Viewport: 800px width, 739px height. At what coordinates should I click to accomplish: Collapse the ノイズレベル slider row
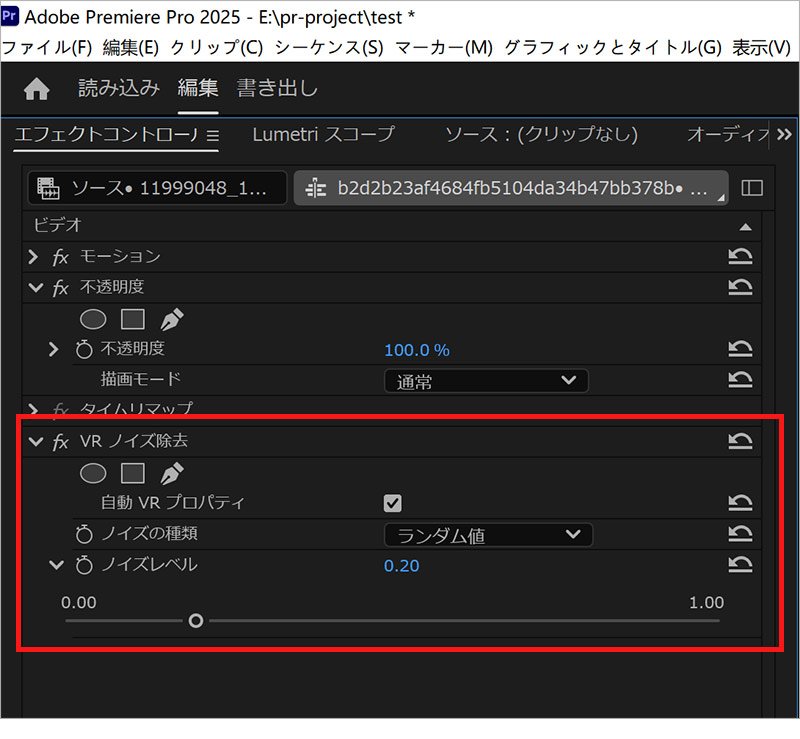(56, 565)
